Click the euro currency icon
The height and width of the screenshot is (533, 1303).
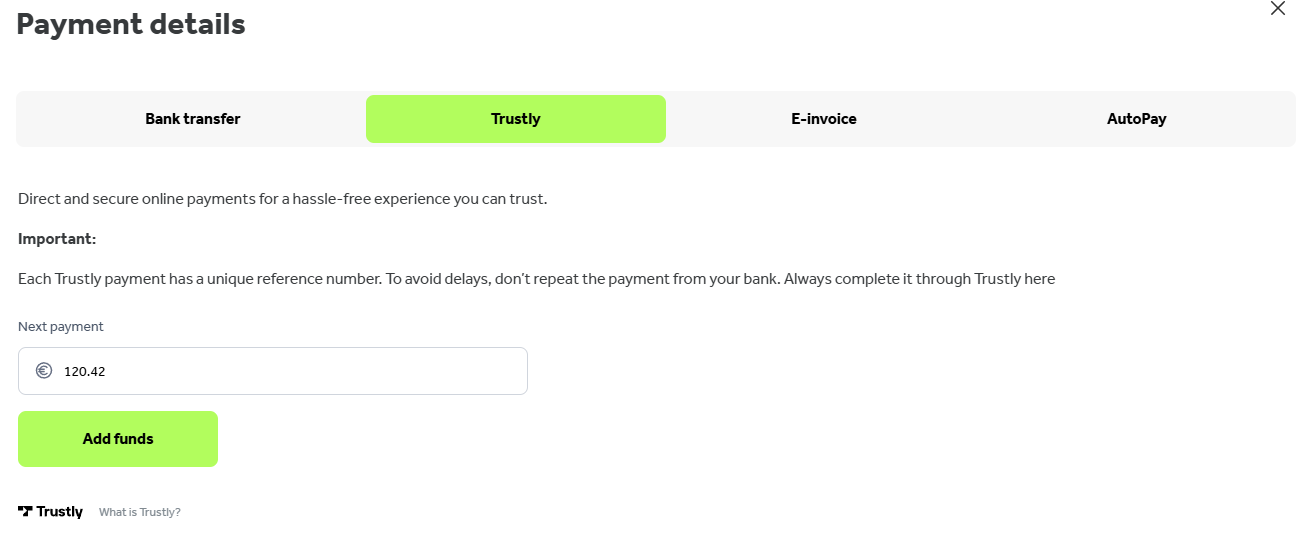click(x=44, y=371)
